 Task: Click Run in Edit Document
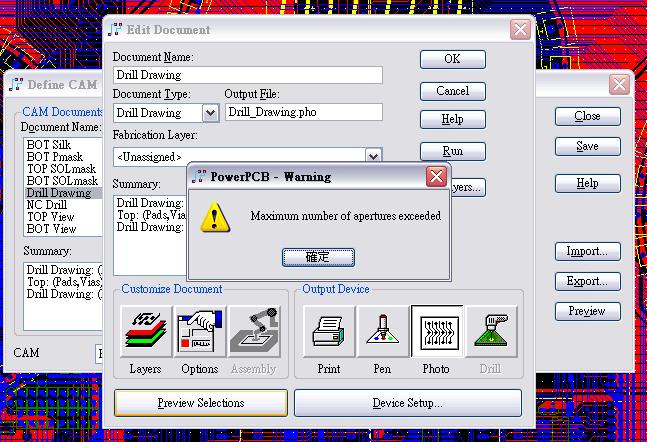(453, 151)
